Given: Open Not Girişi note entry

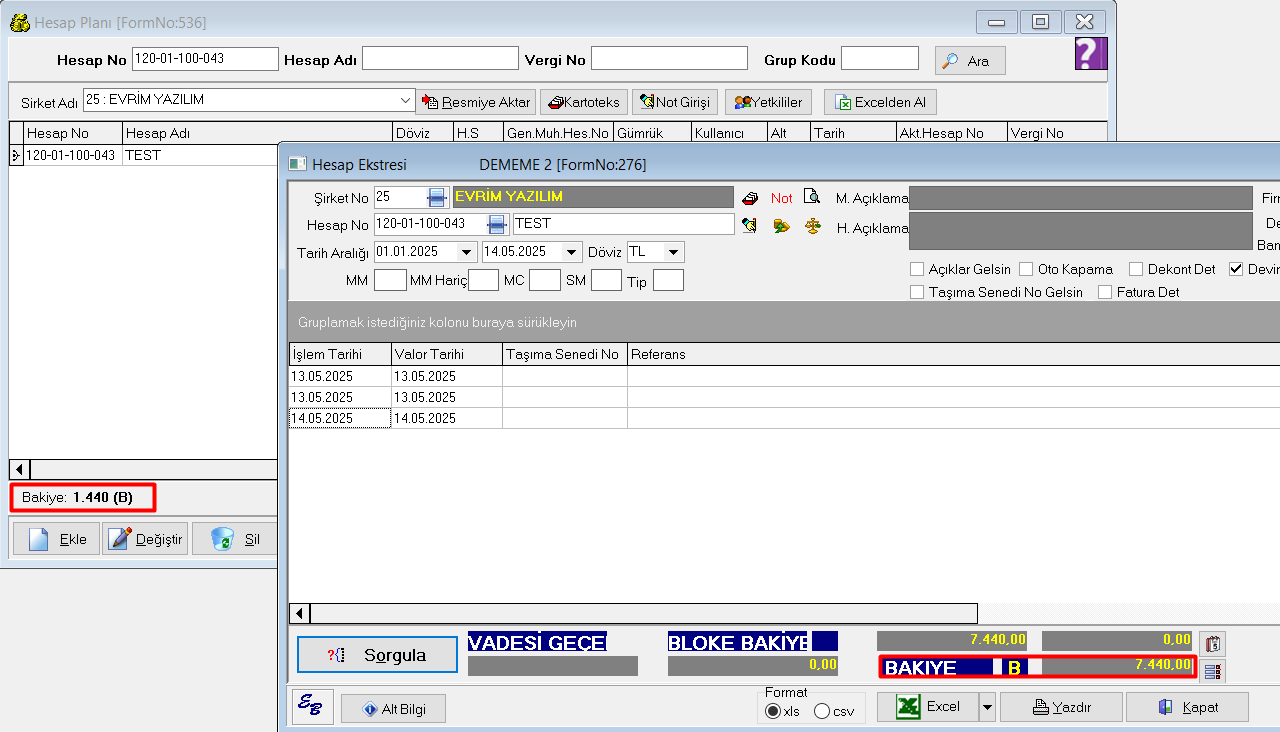Looking at the screenshot, I should point(675,102).
